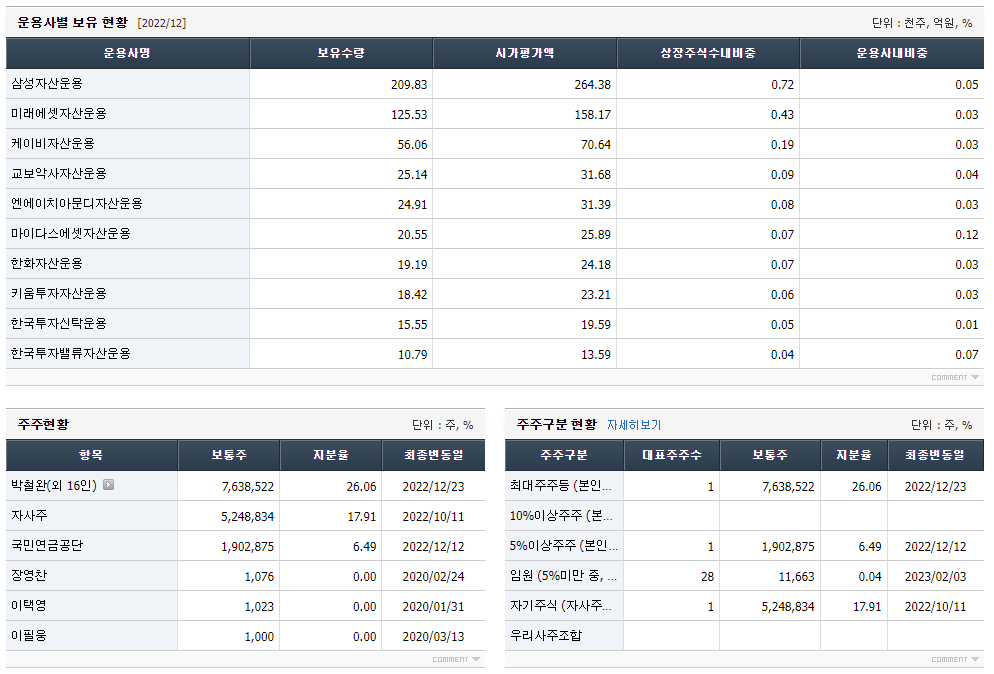Click 마이다스에셋자산운용 ratio 0.12
Viewport: 994px width, 674px height.
[x=967, y=235]
